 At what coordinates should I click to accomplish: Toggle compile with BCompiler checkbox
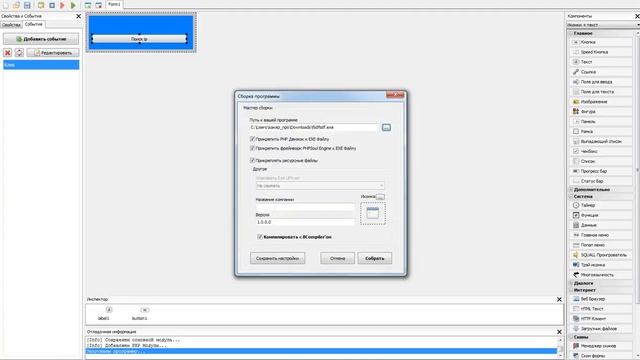point(260,237)
